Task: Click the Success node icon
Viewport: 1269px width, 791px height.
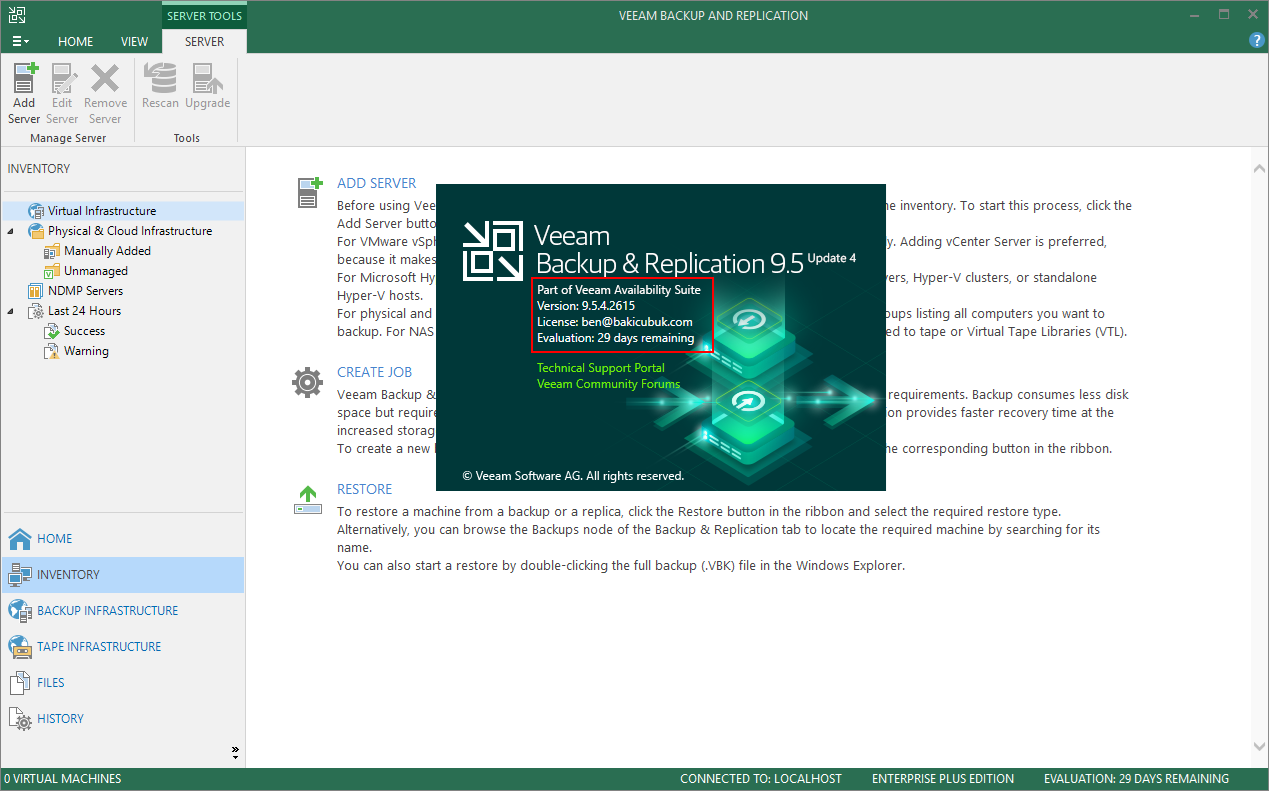Action: point(52,331)
